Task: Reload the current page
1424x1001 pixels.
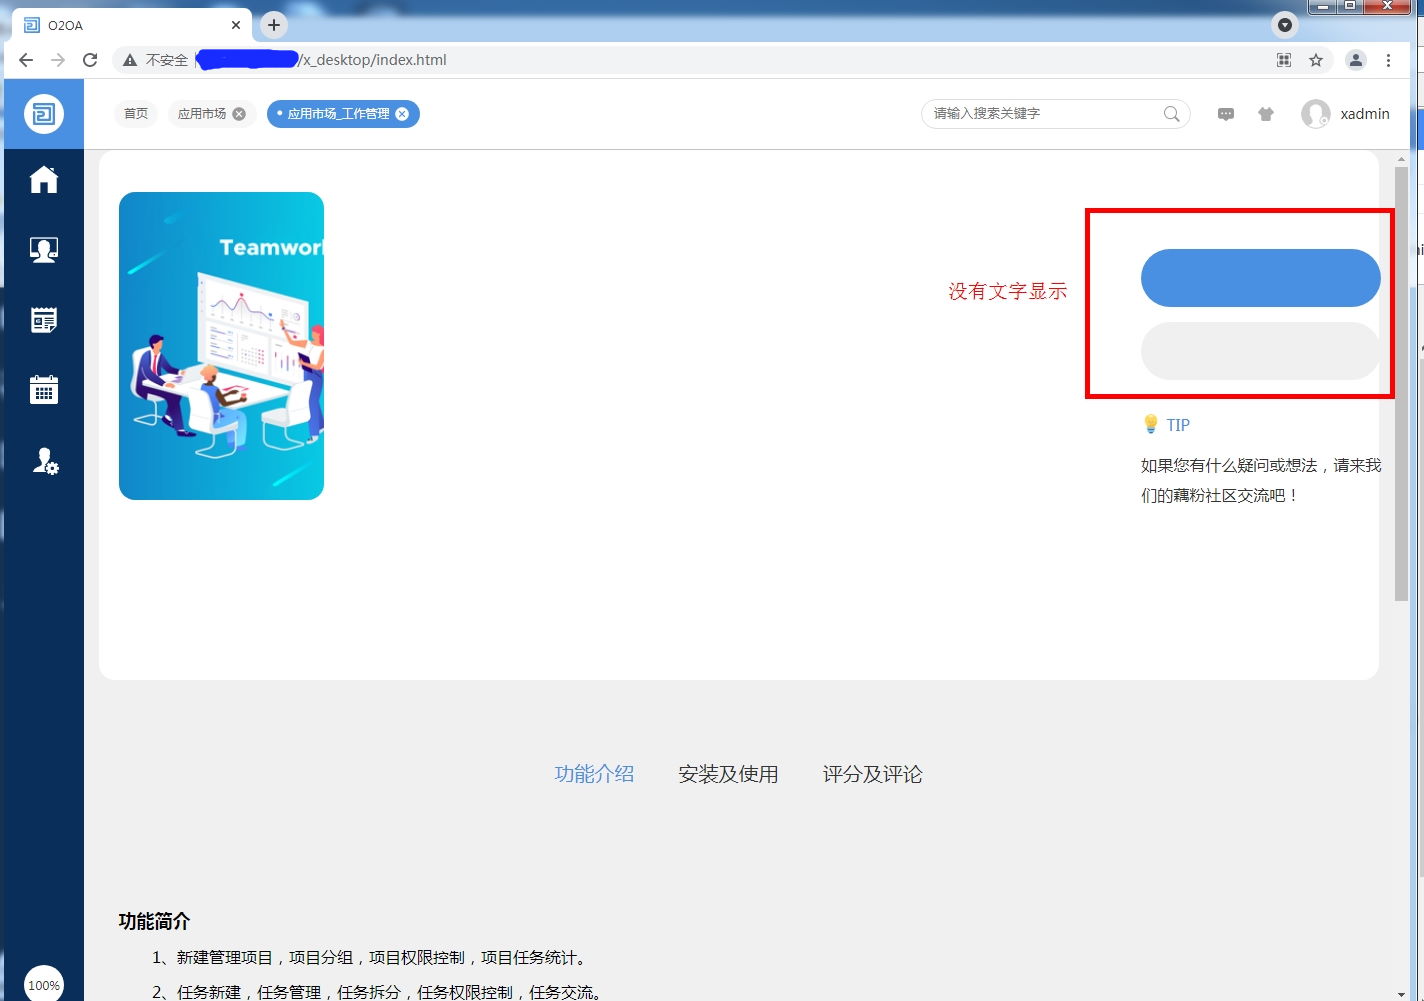Action: tap(90, 60)
